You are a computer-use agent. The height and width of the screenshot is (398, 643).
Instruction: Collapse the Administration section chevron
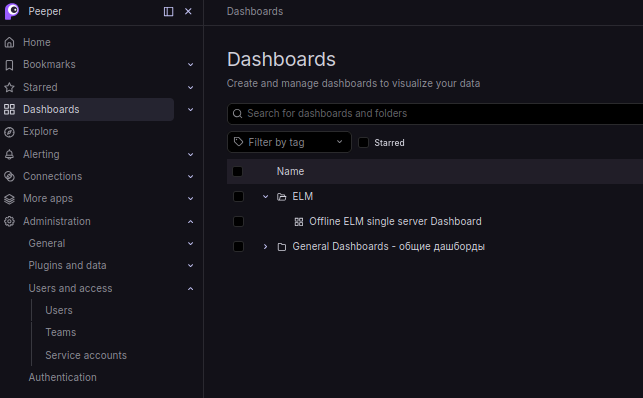pyautogui.click(x=190, y=222)
